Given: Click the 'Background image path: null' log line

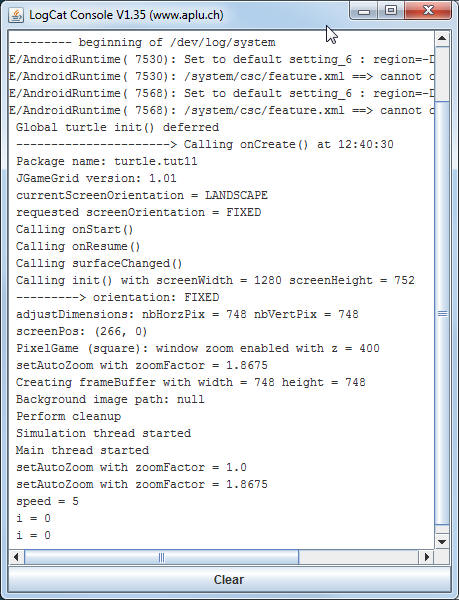Looking at the screenshot, I should (110, 399).
